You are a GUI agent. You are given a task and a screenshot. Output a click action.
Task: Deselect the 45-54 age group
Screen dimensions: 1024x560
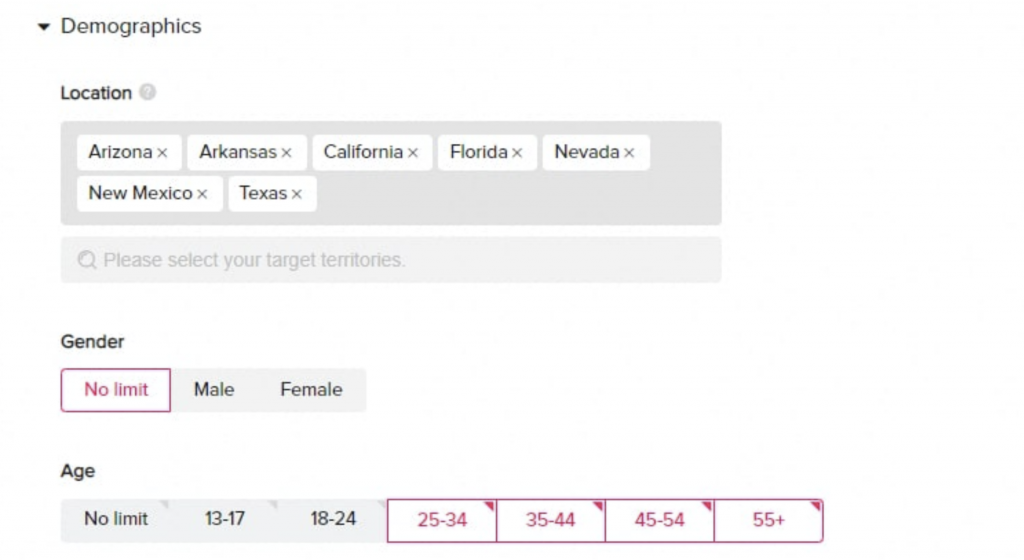(660, 520)
